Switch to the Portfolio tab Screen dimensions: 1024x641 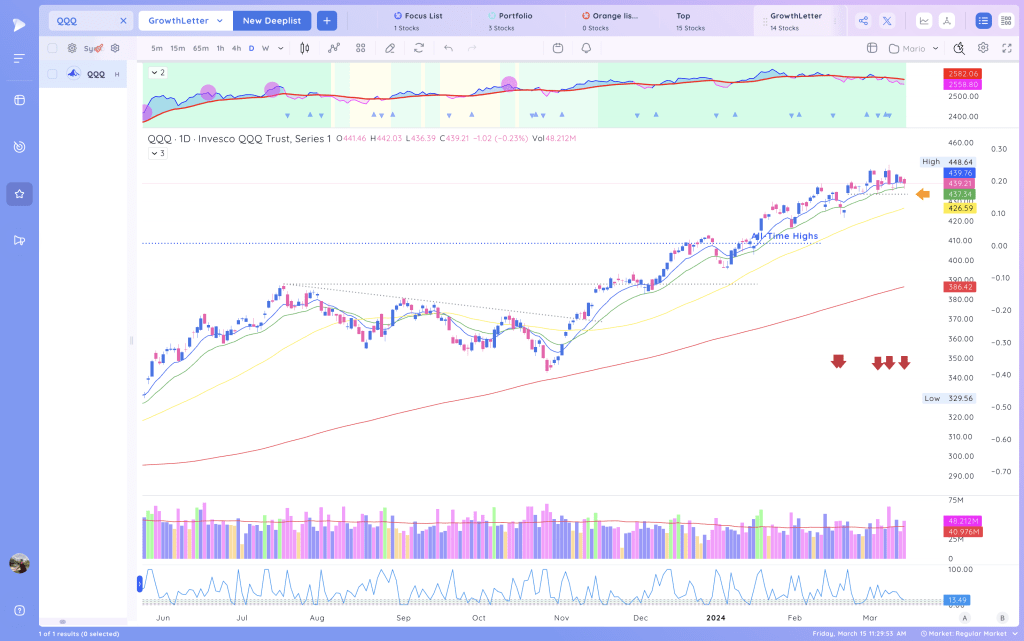pyautogui.click(x=511, y=21)
